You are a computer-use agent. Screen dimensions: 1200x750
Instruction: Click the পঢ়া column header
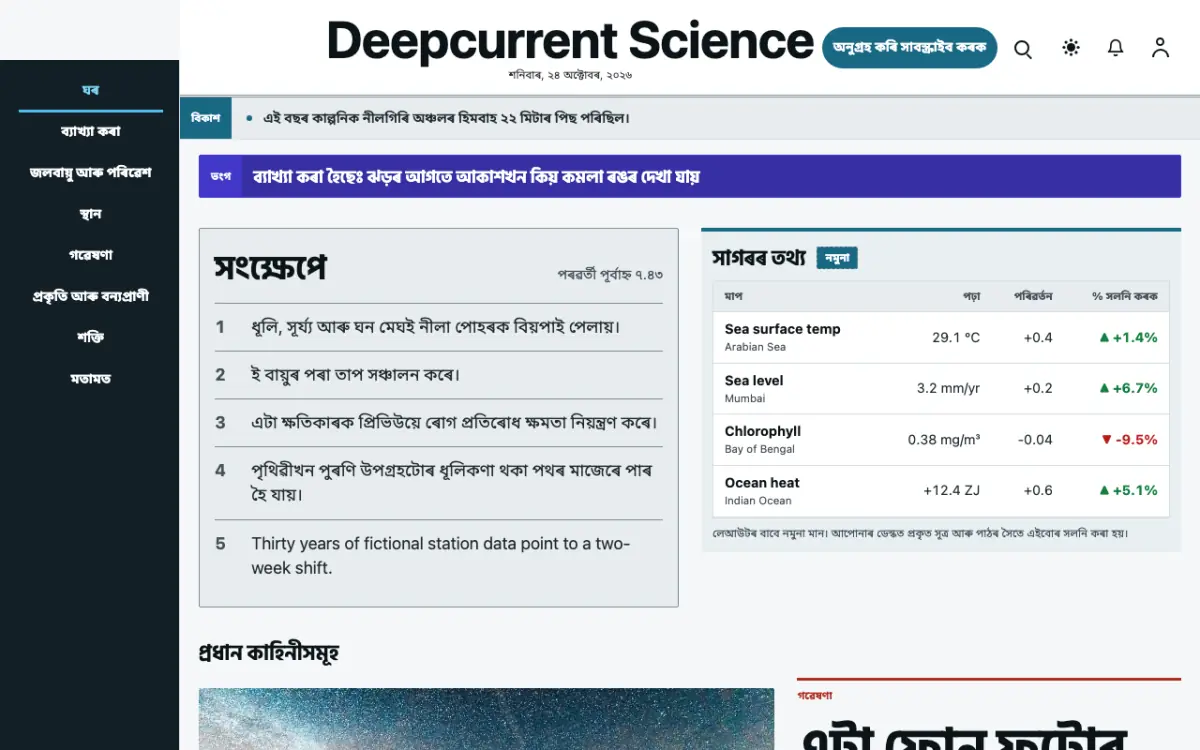click(x=972, y=296)
